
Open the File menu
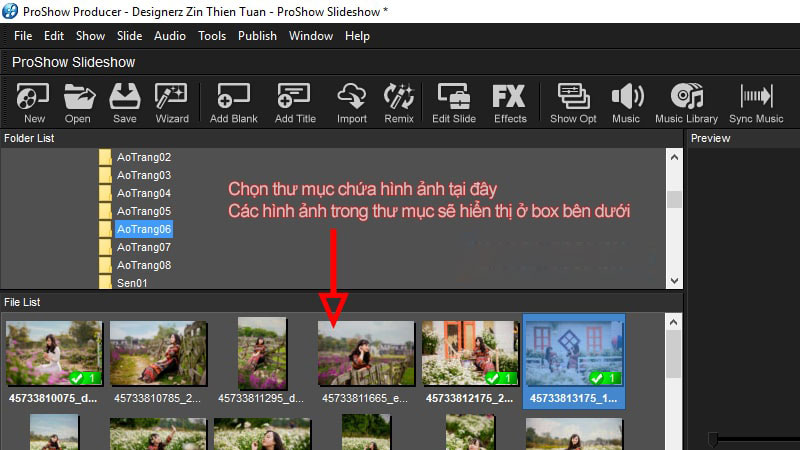click(23, 36)
